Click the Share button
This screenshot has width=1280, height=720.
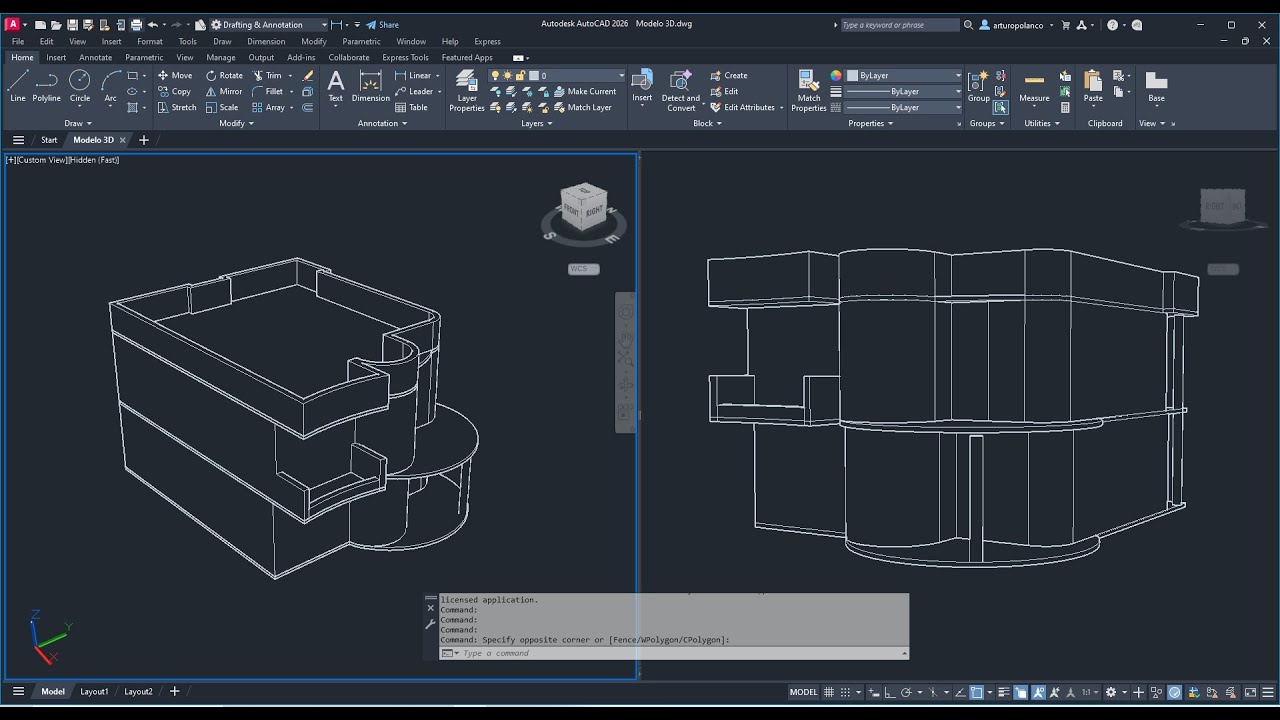coord(382,24)
